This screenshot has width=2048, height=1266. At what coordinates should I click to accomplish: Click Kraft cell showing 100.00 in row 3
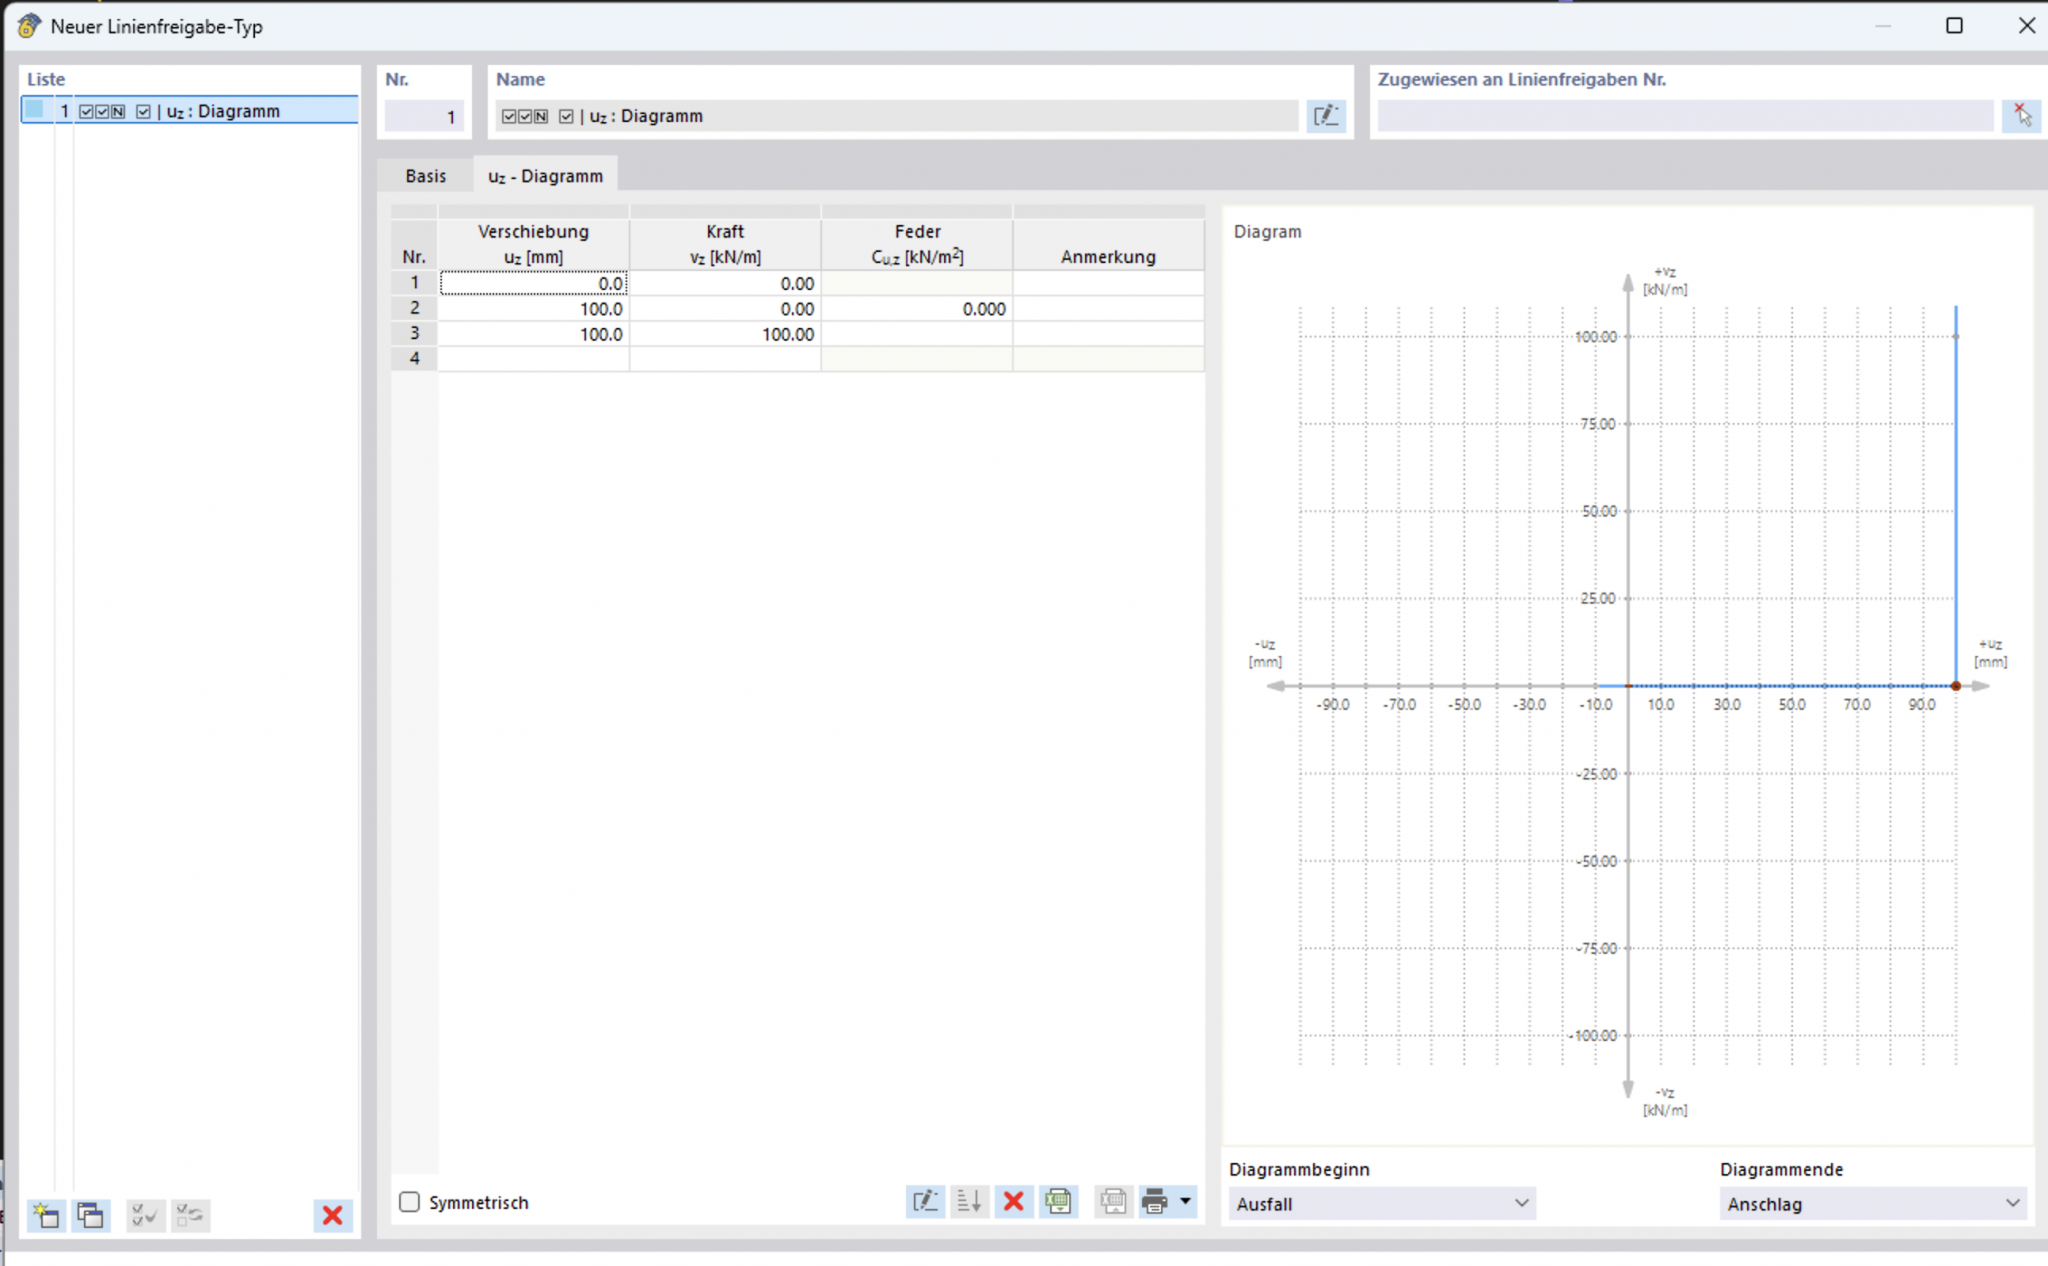coord(726,334)
